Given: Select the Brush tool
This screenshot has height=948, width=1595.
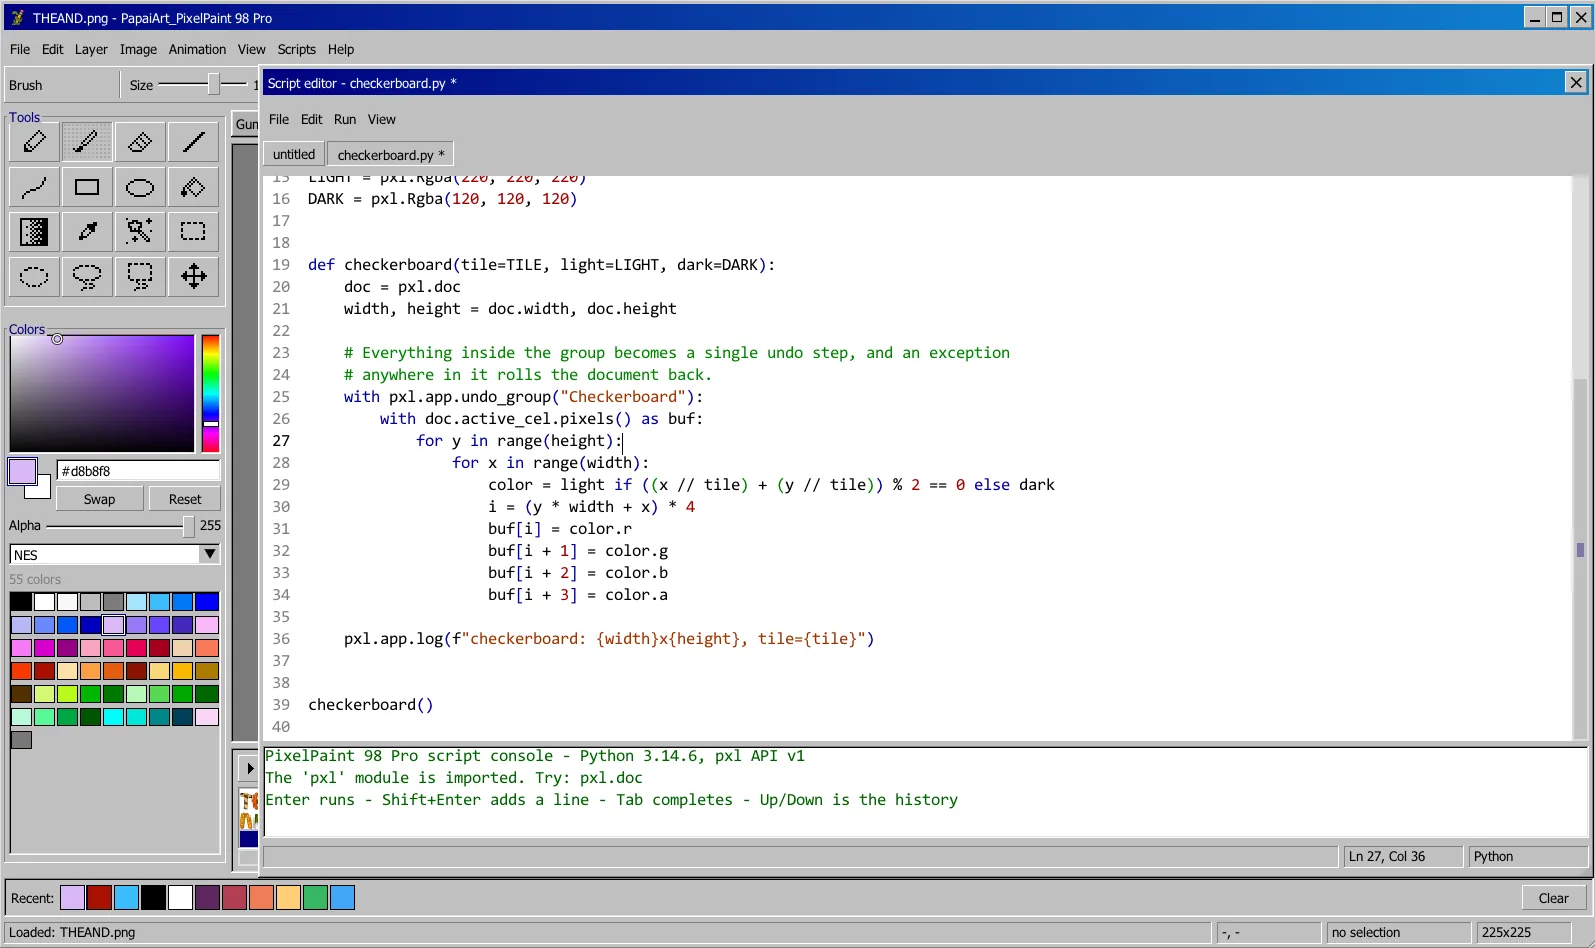Looking at the screenshot, I should (x=87, y=142).
